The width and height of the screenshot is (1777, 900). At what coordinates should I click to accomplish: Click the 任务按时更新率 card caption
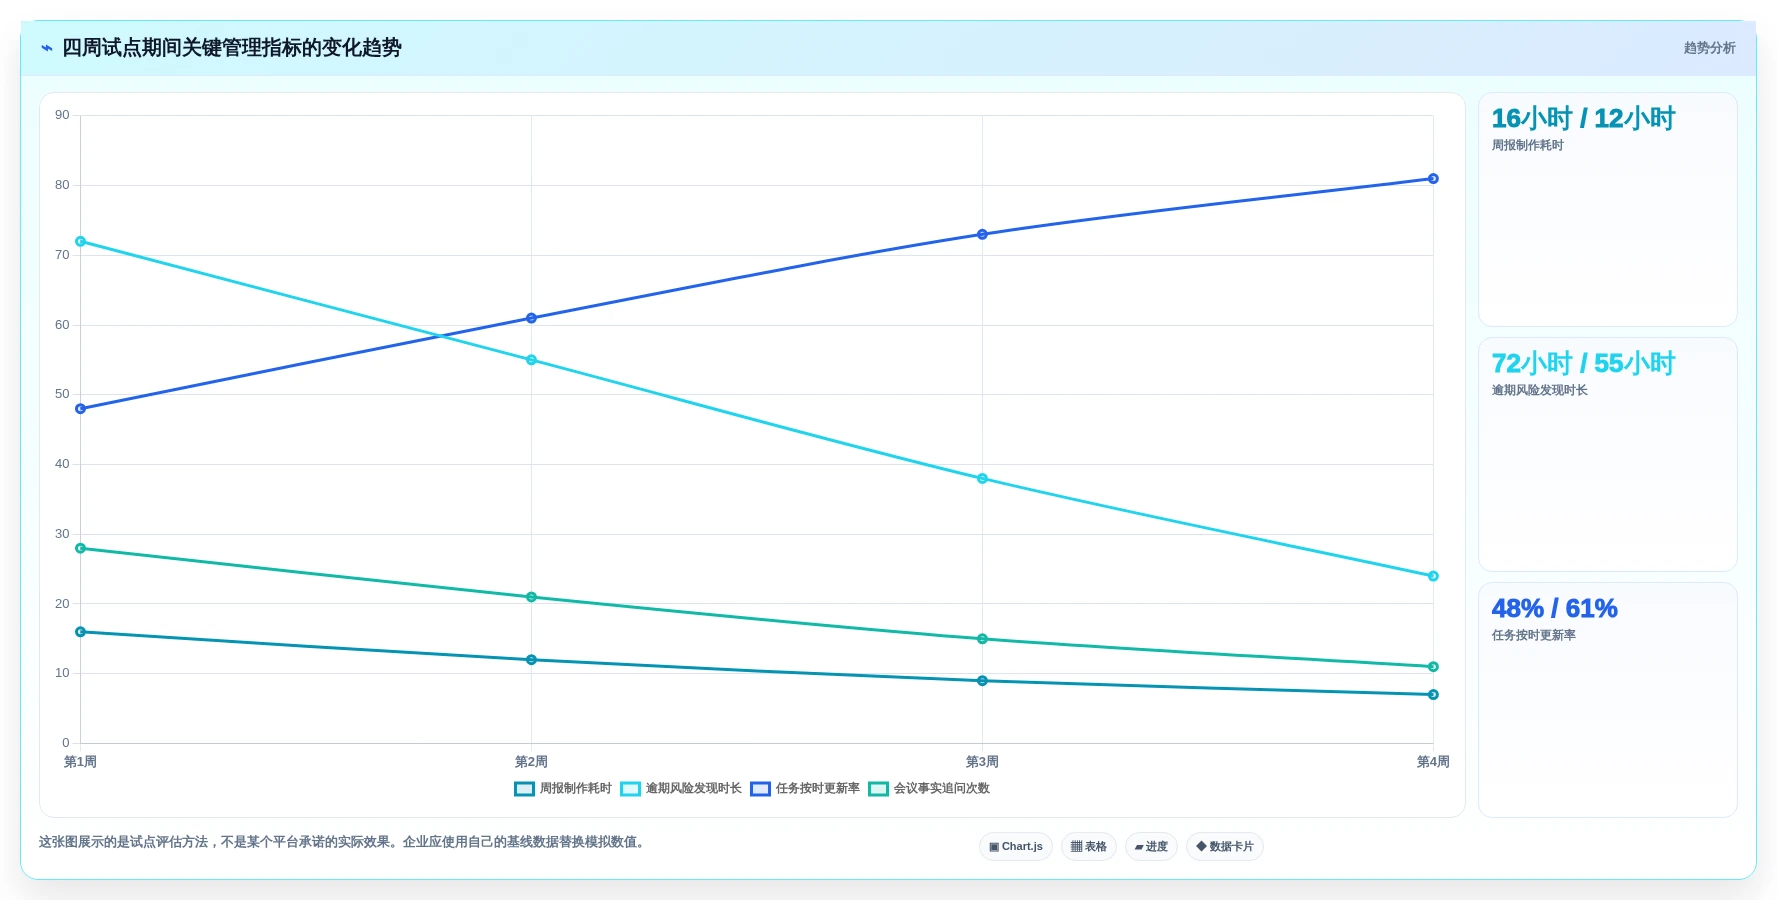click(x=1533, y=636)
